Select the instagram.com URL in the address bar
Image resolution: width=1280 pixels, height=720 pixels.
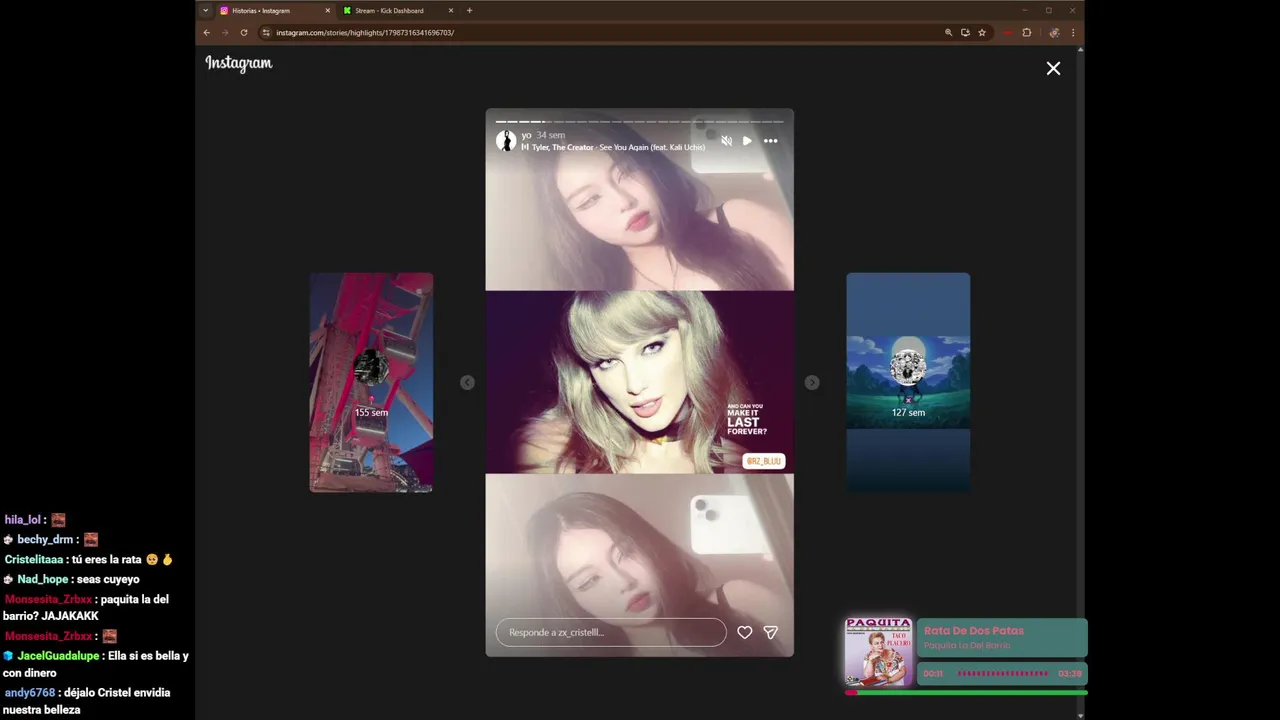[x=365, y=32]
